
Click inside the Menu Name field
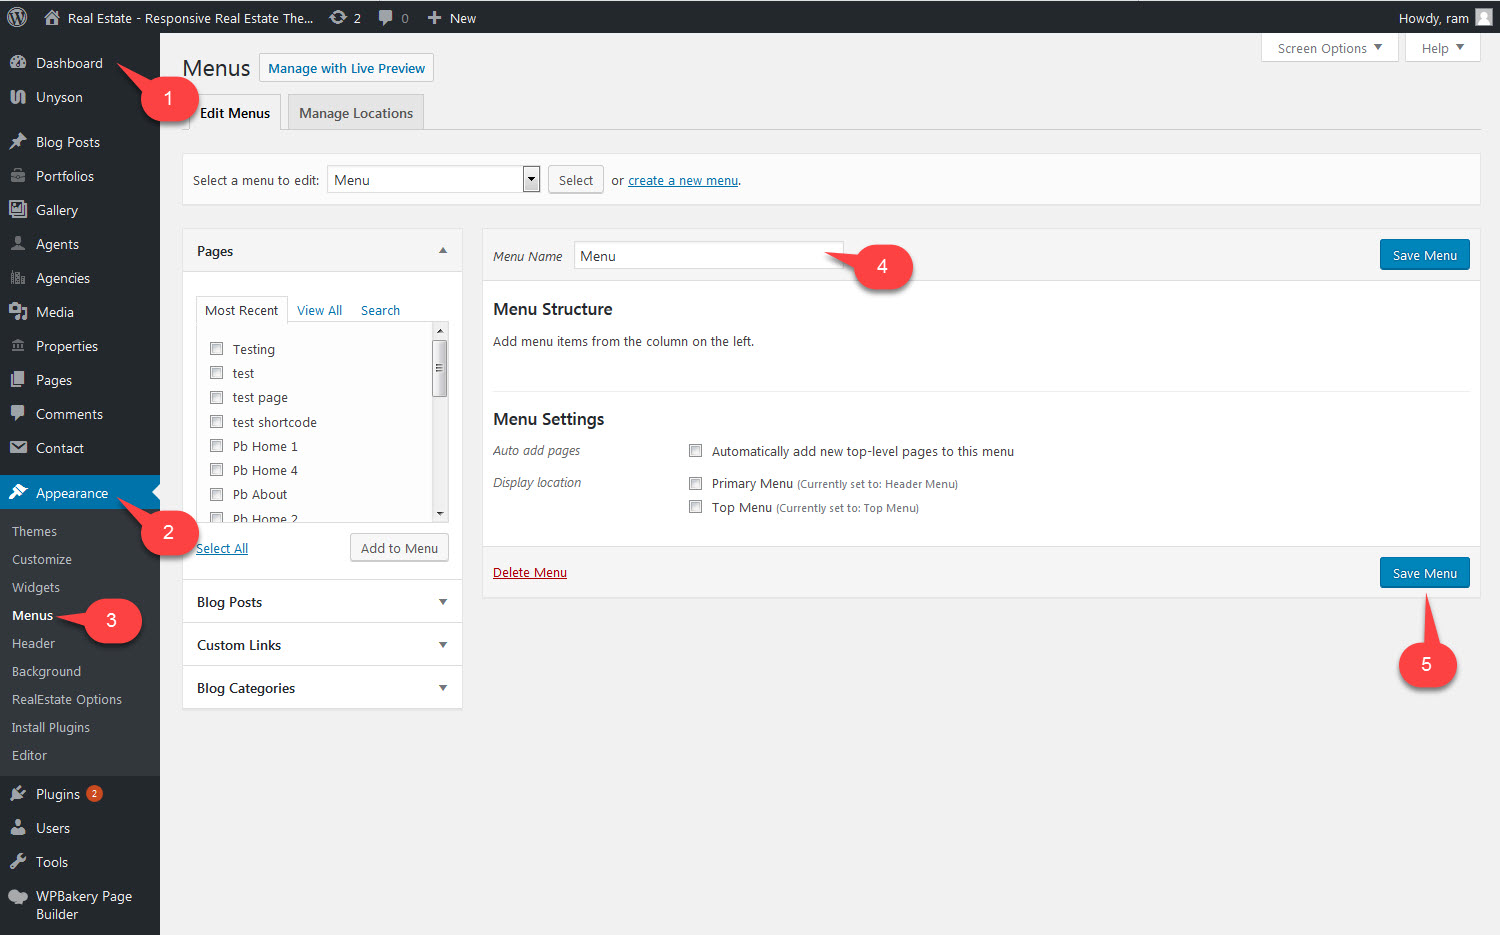pyautogui.click(x=710, y=255)
